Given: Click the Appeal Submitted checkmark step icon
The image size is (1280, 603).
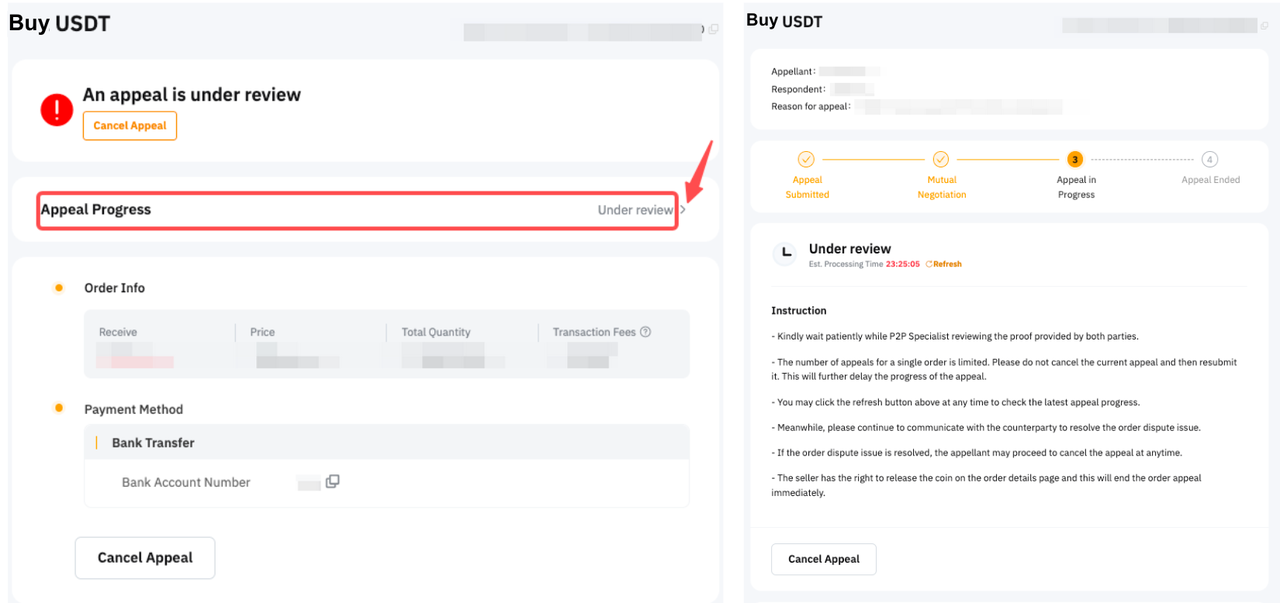Looking at the screenshot, I should click(x=806, y=159).
